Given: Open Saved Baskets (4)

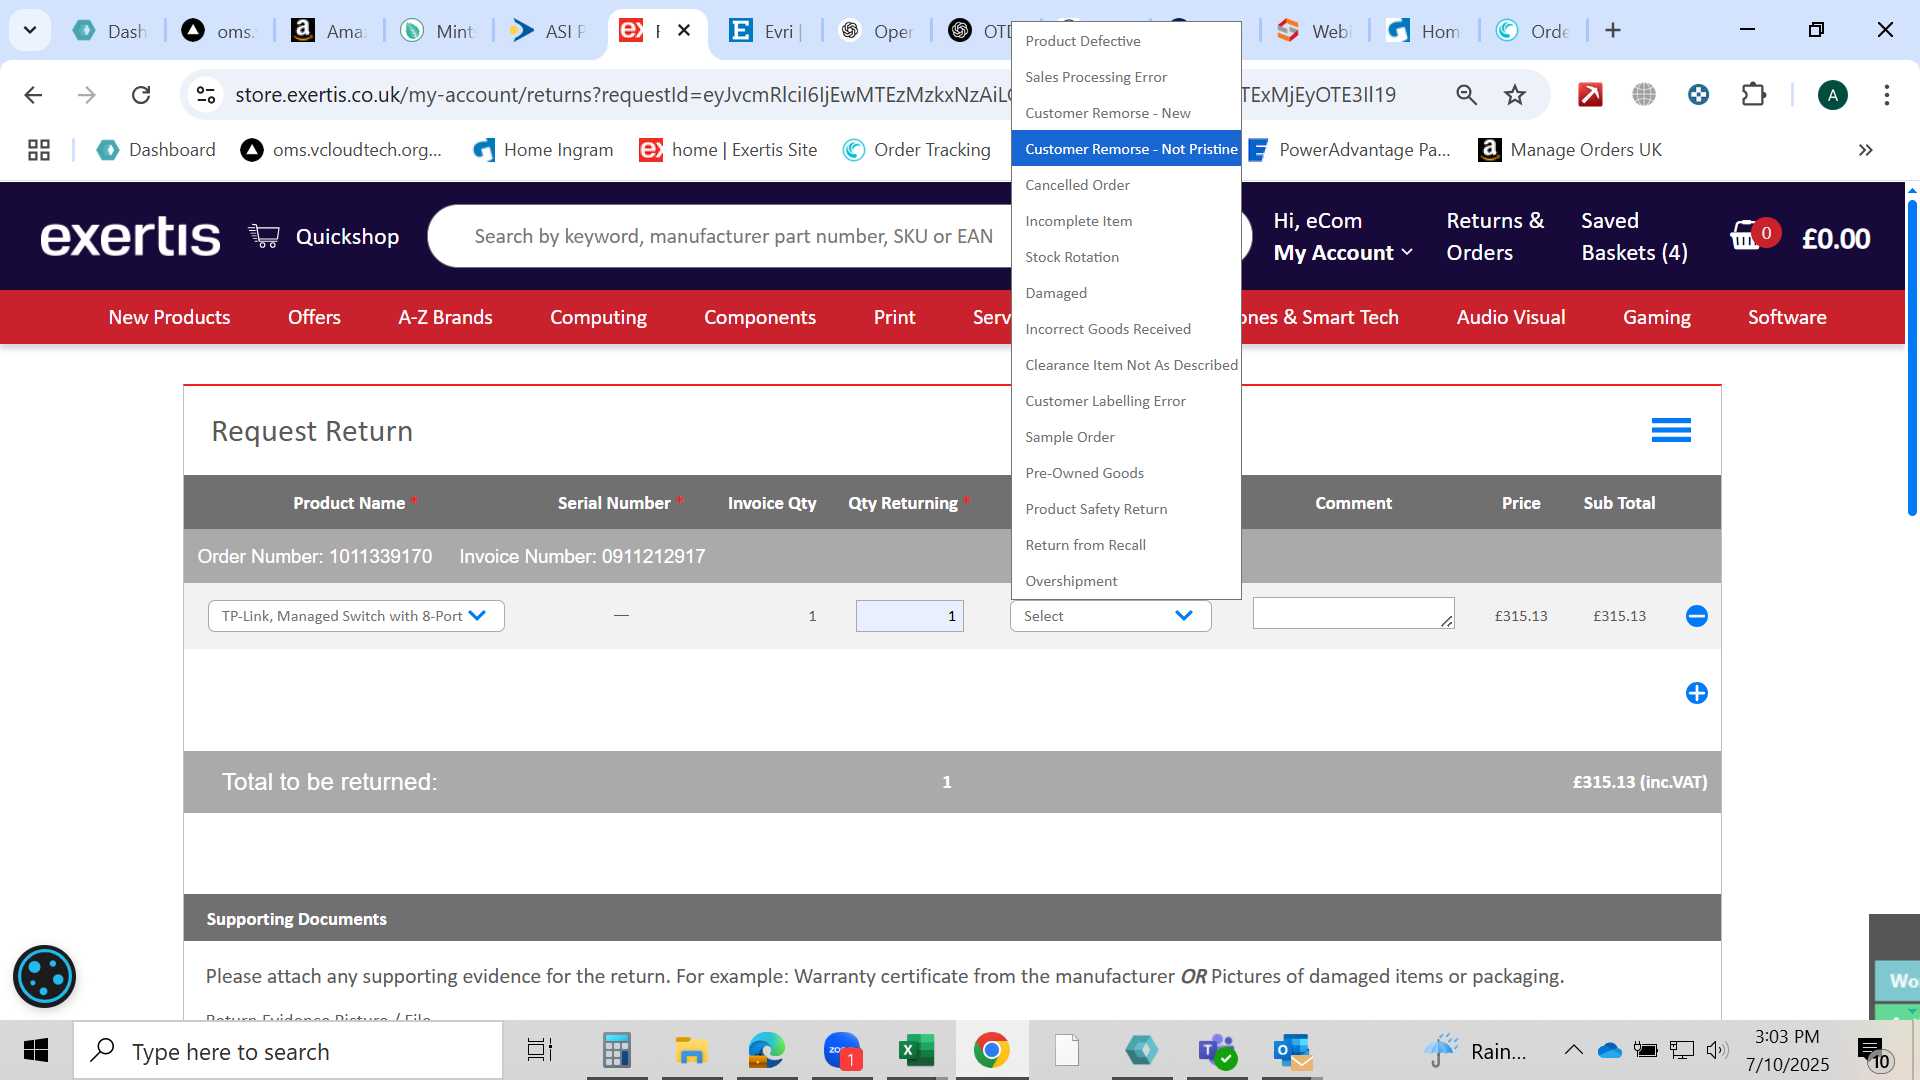Looking at the screenshot, I should point(1634,237).
